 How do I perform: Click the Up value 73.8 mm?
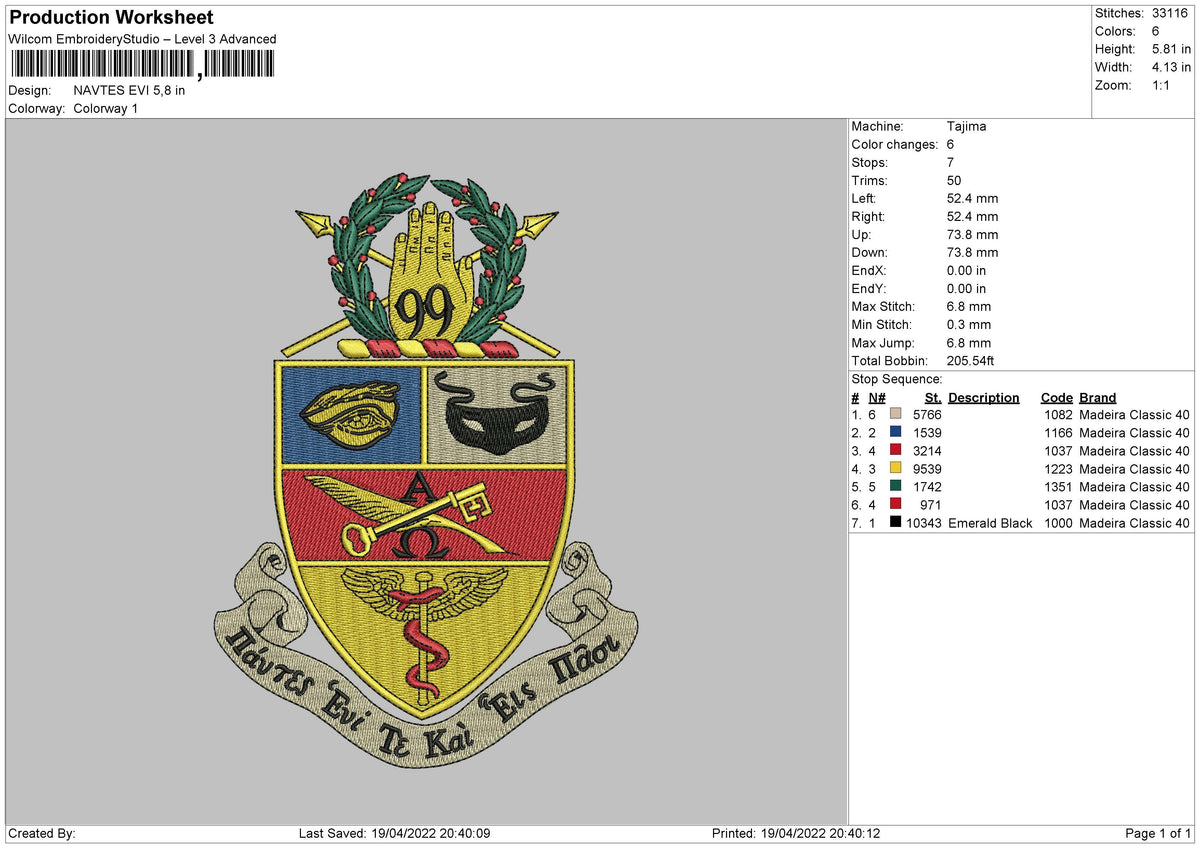tap(972, 234)
